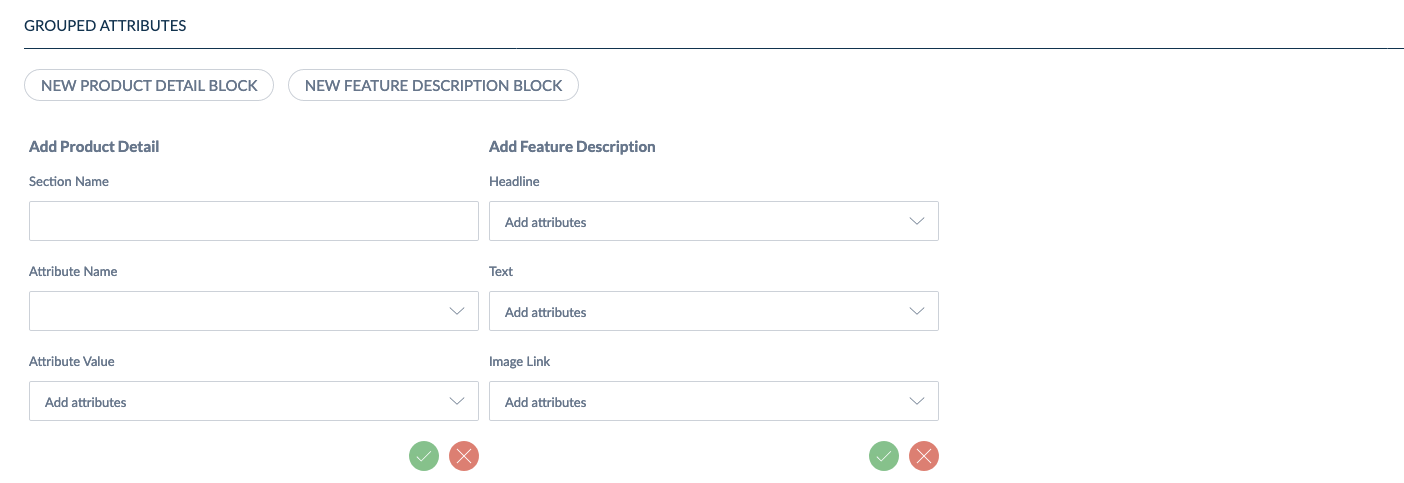1404x483 pixels.
Task: Select the Grouped Attributes section heading
Action: click(105, 26)
